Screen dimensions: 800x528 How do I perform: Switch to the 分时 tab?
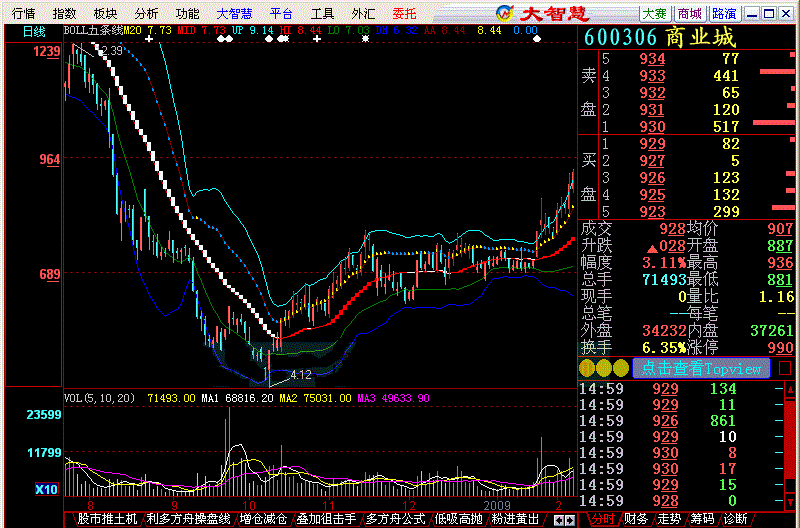tap(603, 519)
